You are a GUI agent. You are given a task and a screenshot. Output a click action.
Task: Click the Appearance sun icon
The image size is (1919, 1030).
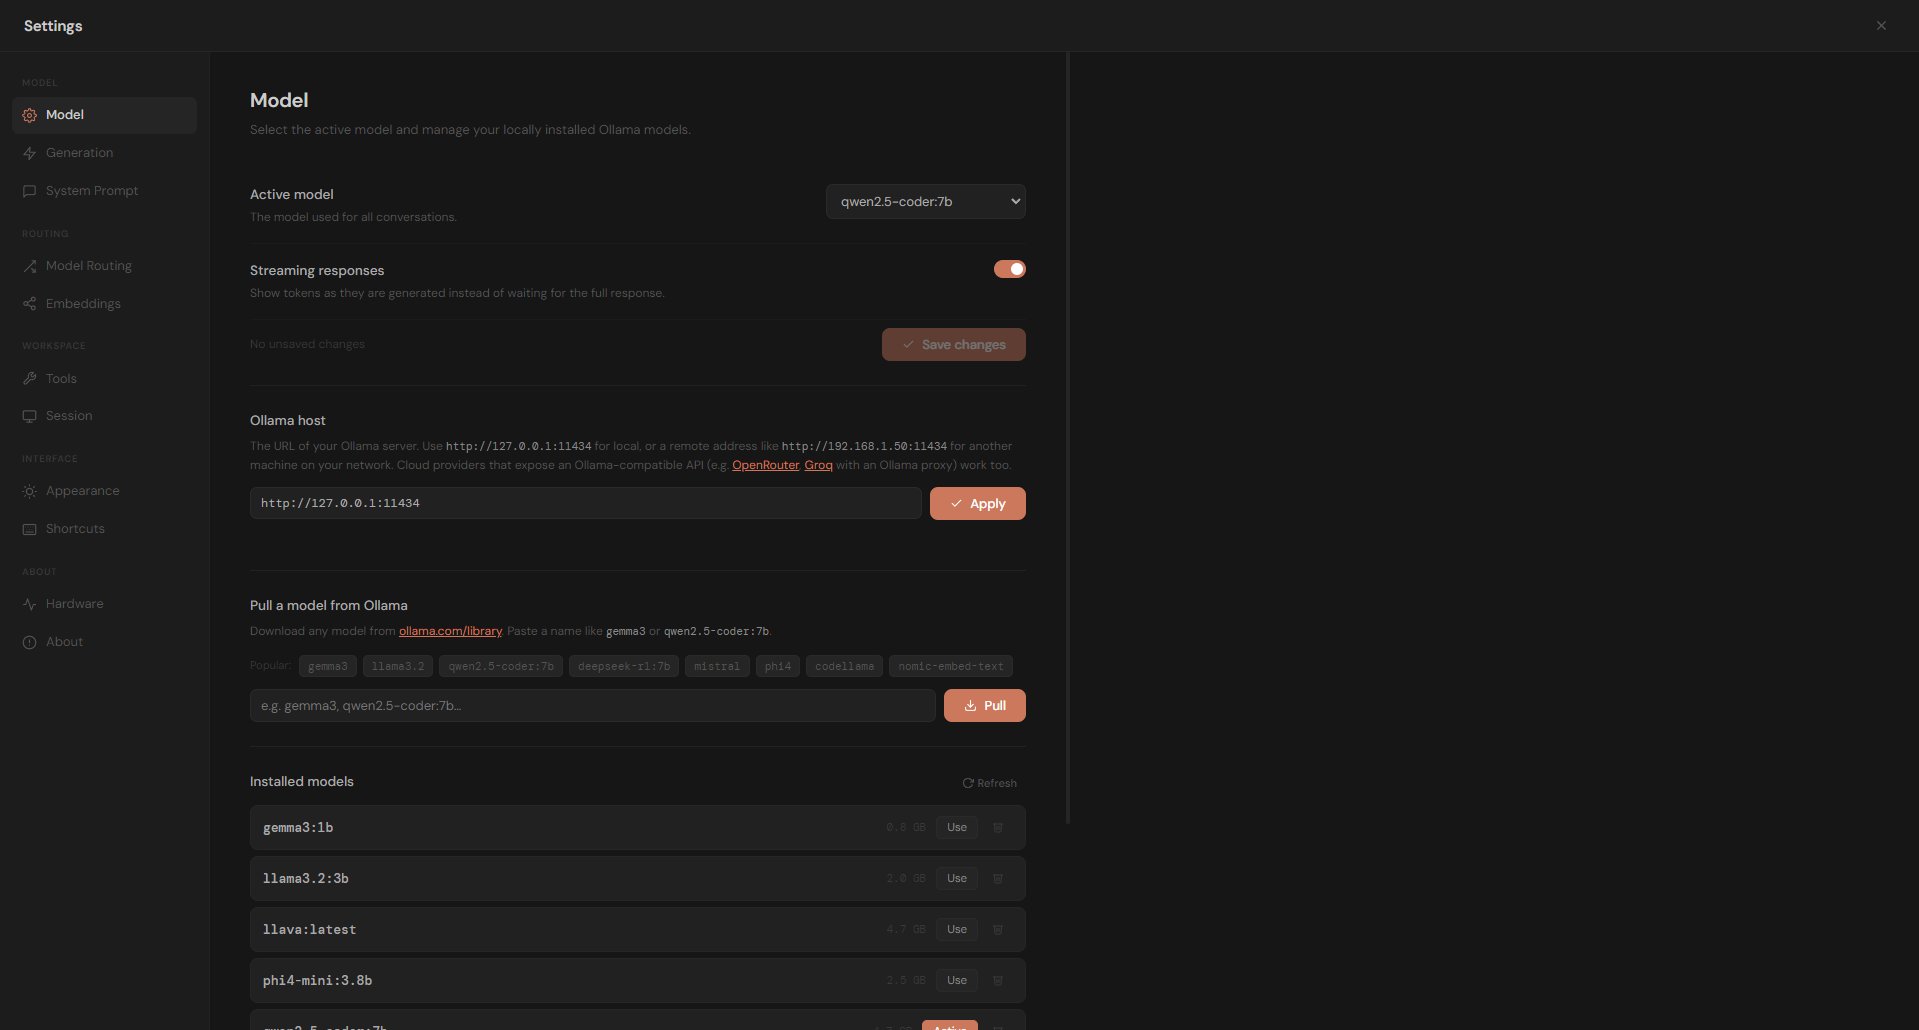[x=29, y=491]
